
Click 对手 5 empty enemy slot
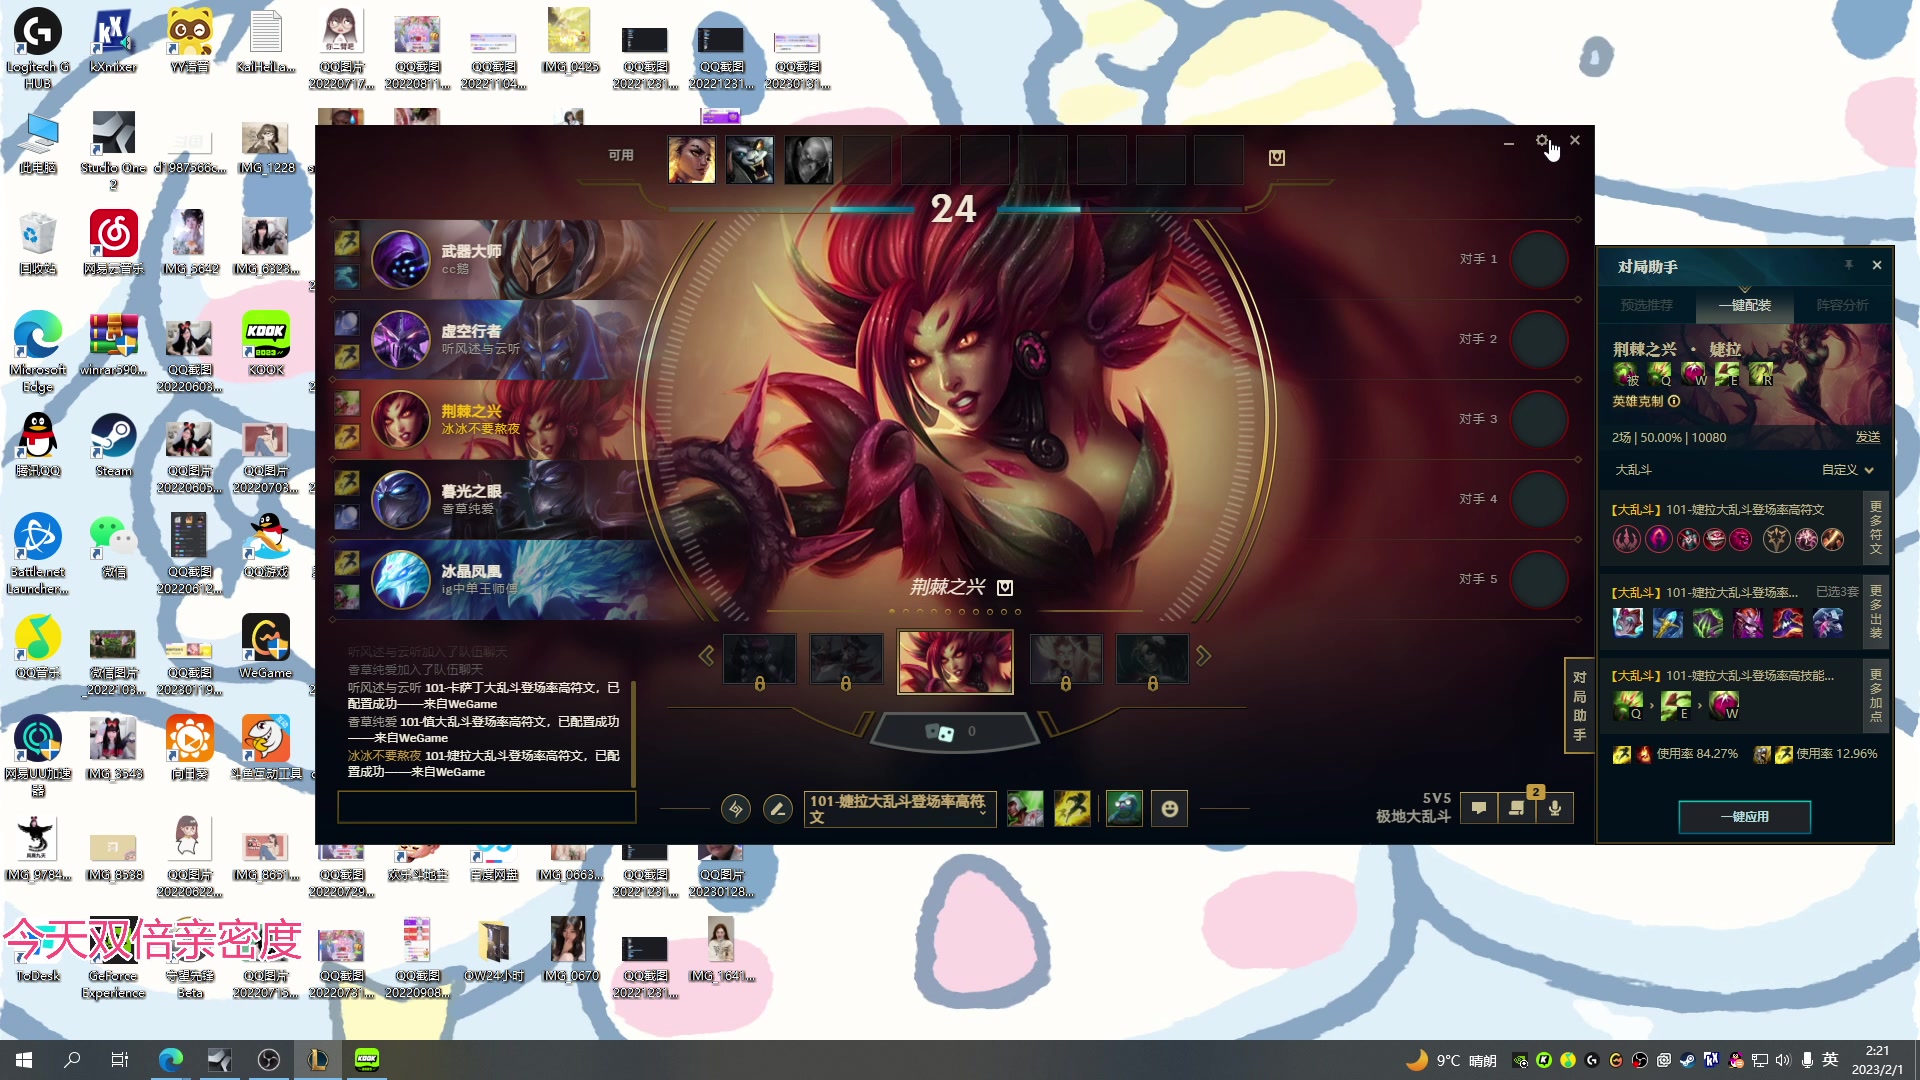1538,579
